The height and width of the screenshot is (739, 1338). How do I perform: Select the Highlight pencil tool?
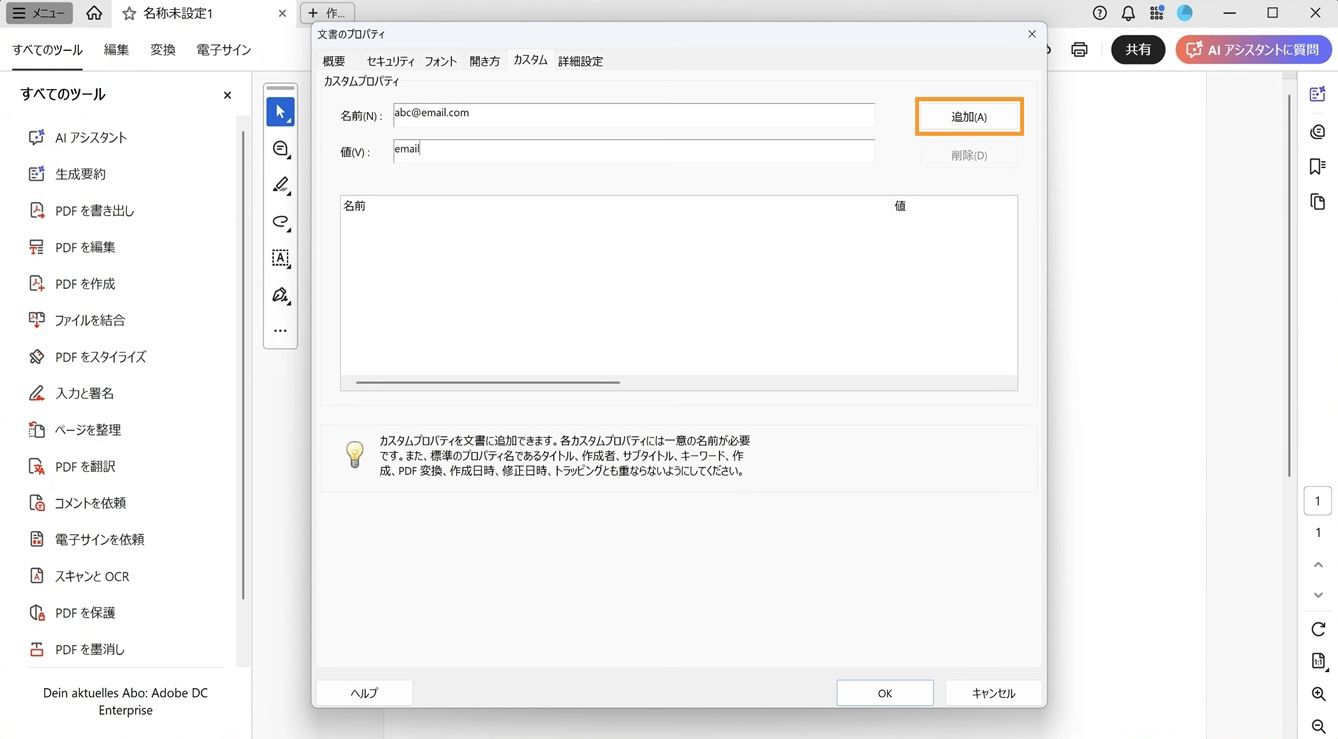tap(281, 185)
